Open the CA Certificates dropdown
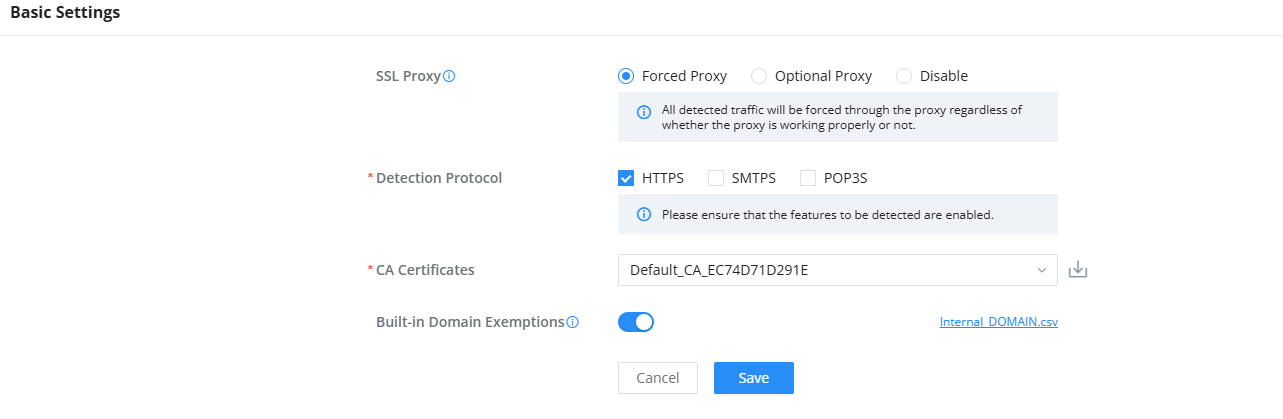The height and width of the screenshot is (419, 1283). [837, 270]
